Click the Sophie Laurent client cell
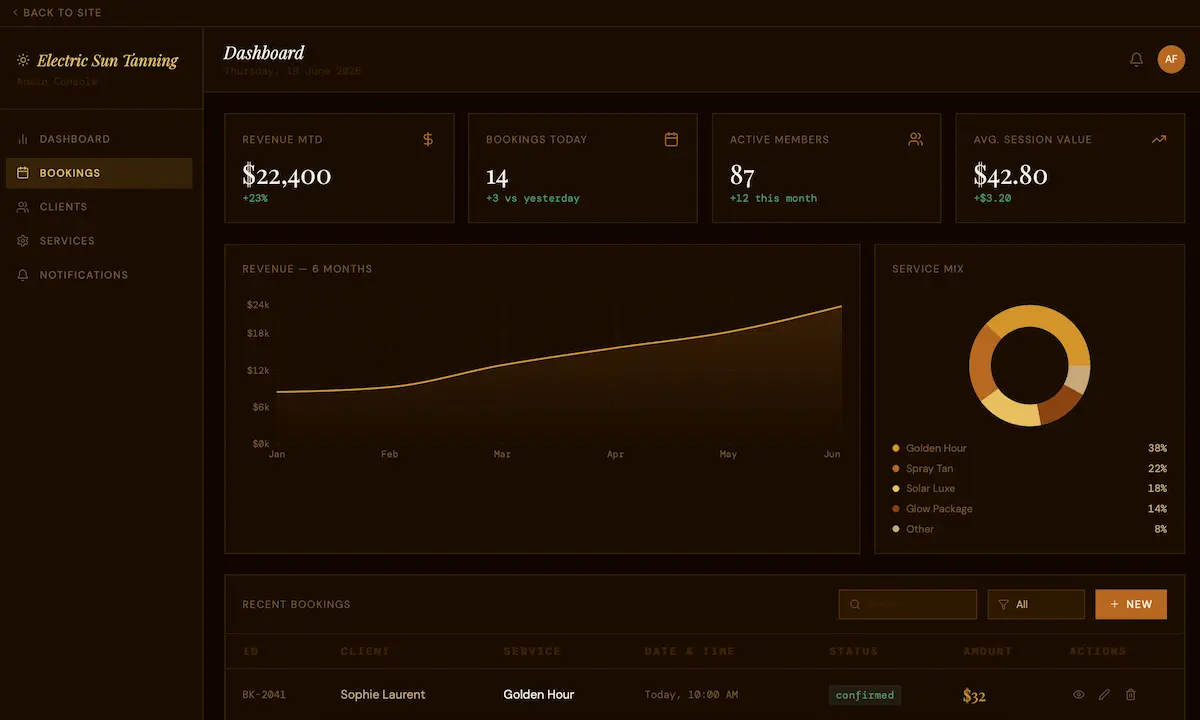This screenshot has width=1200, height=720. 383,694
